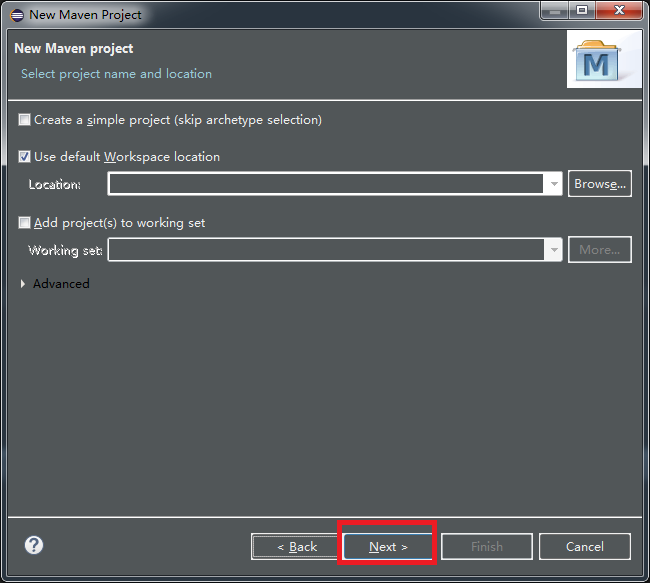Click the More... button
Viewport: 650px width, 583px height.
pyautogui.click(x=600, y=250)
